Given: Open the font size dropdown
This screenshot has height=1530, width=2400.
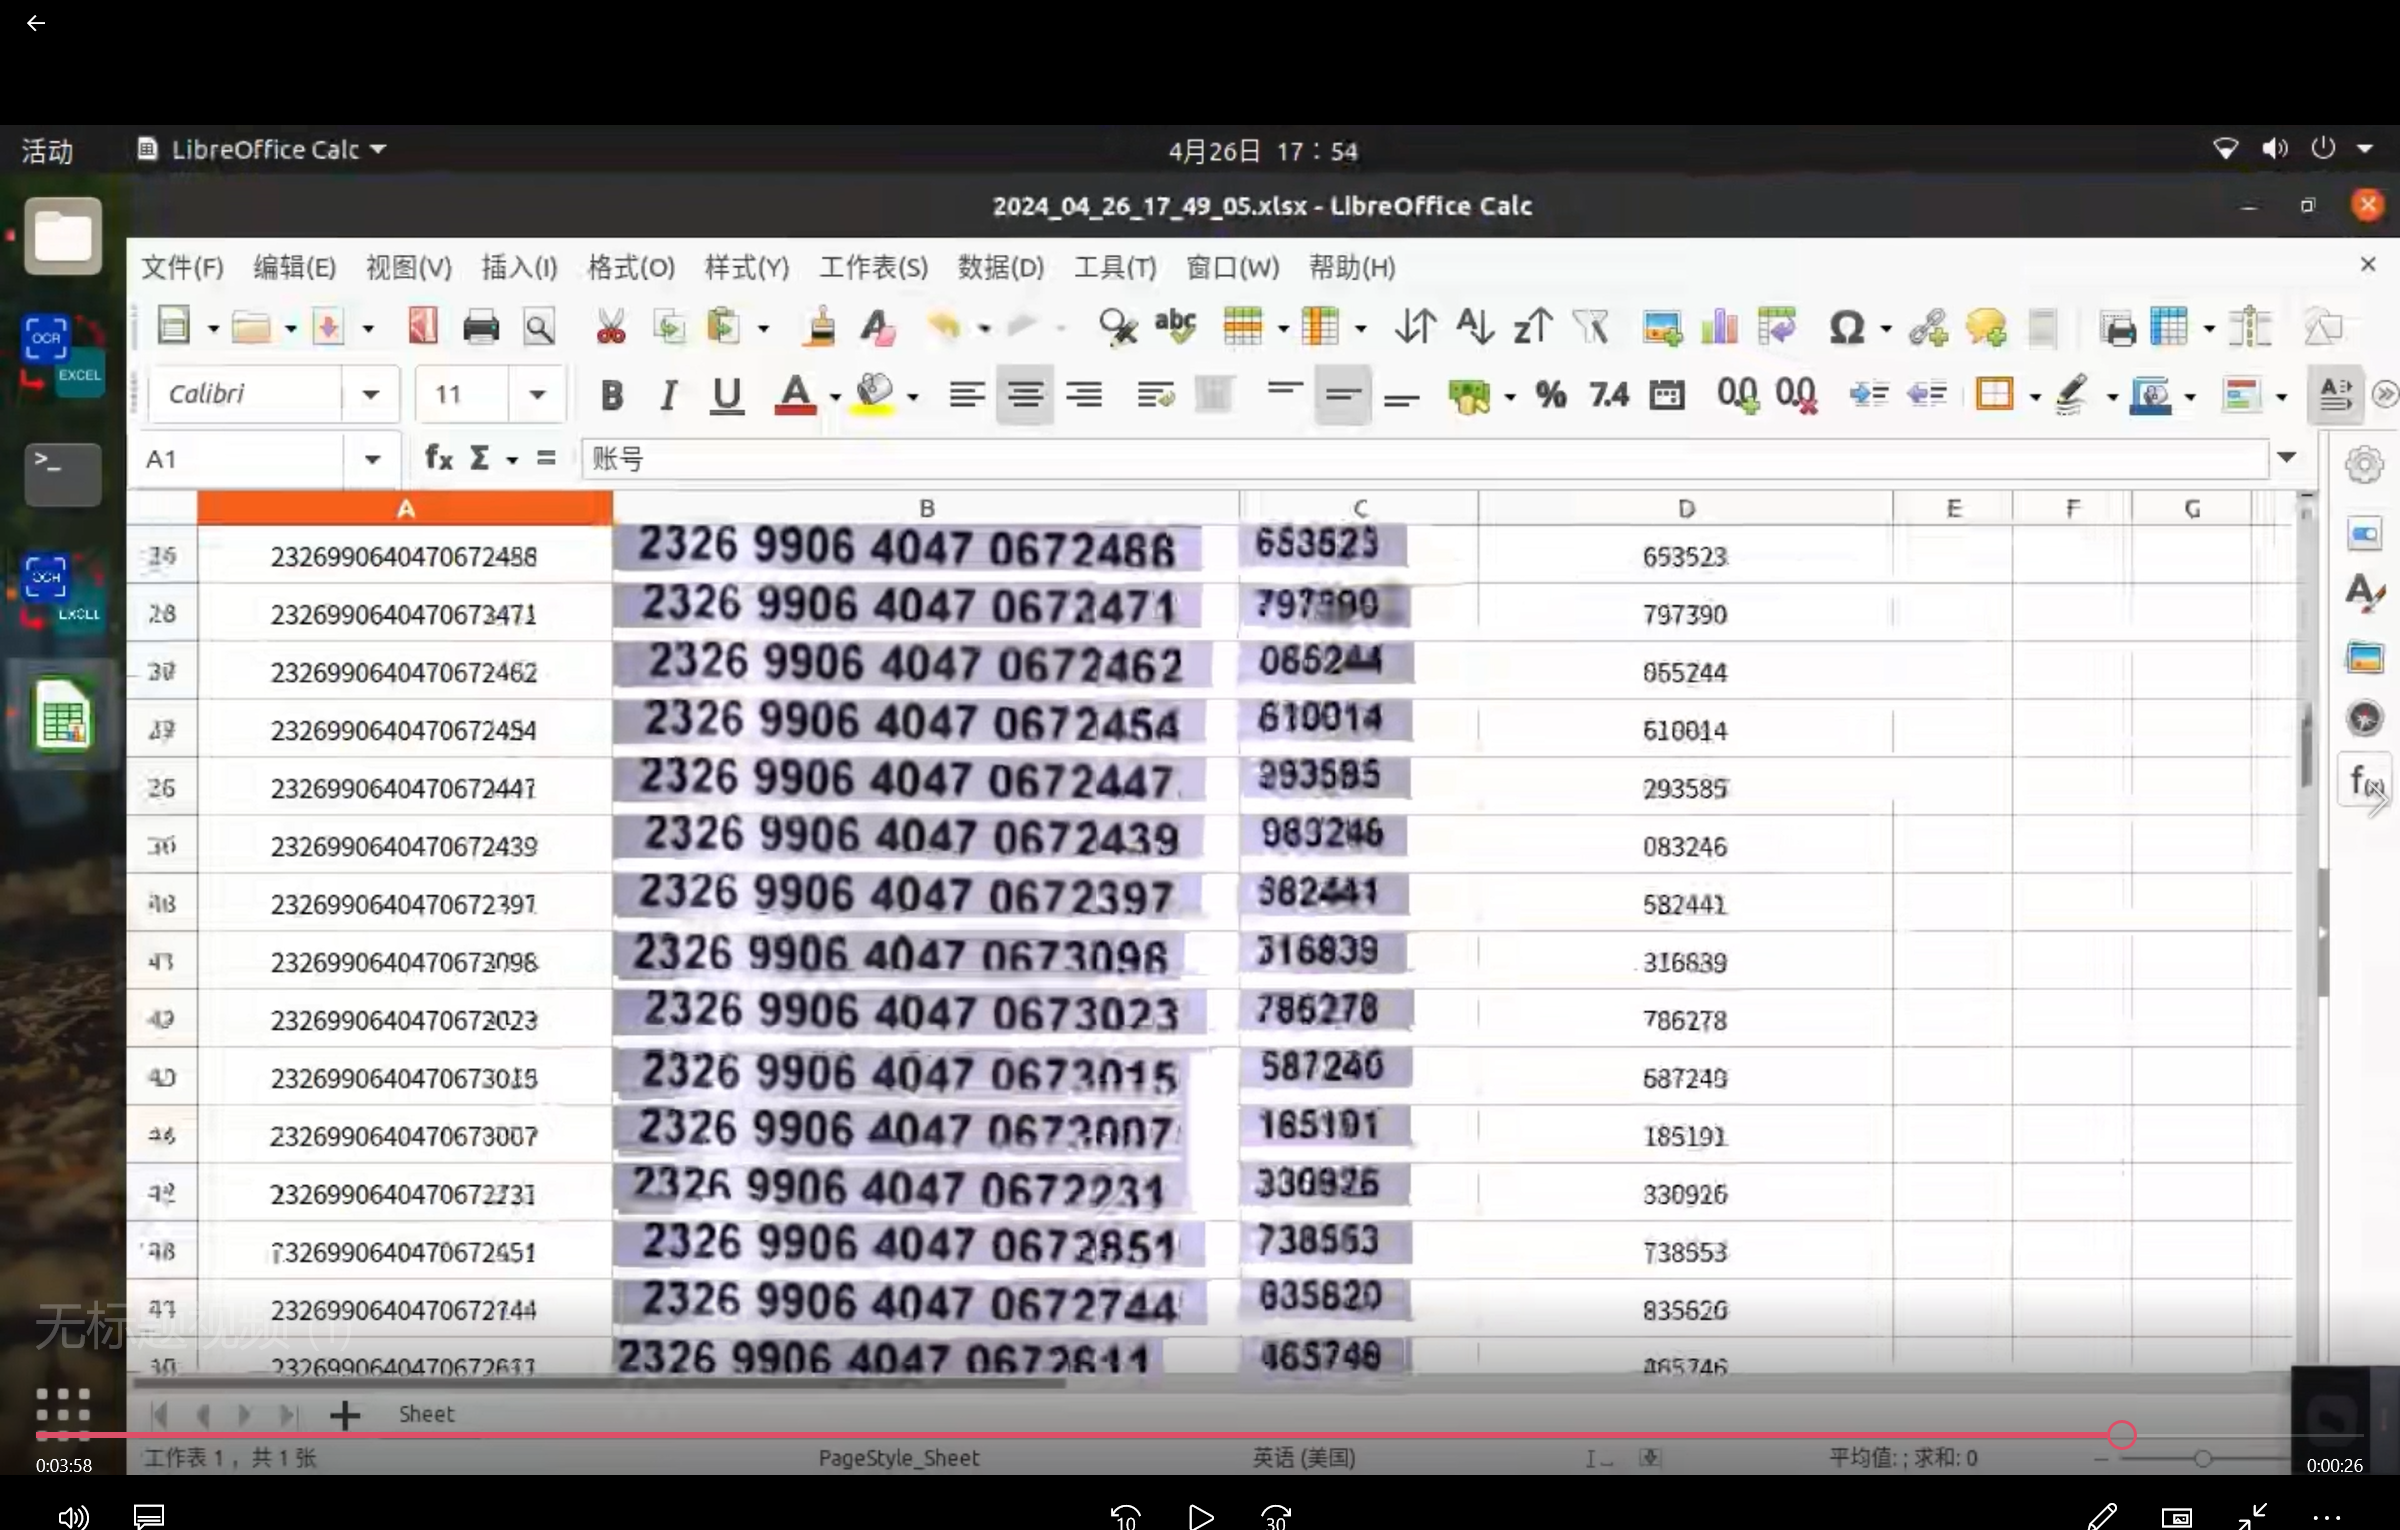Looking at the screenshot, I should point(537,394).
